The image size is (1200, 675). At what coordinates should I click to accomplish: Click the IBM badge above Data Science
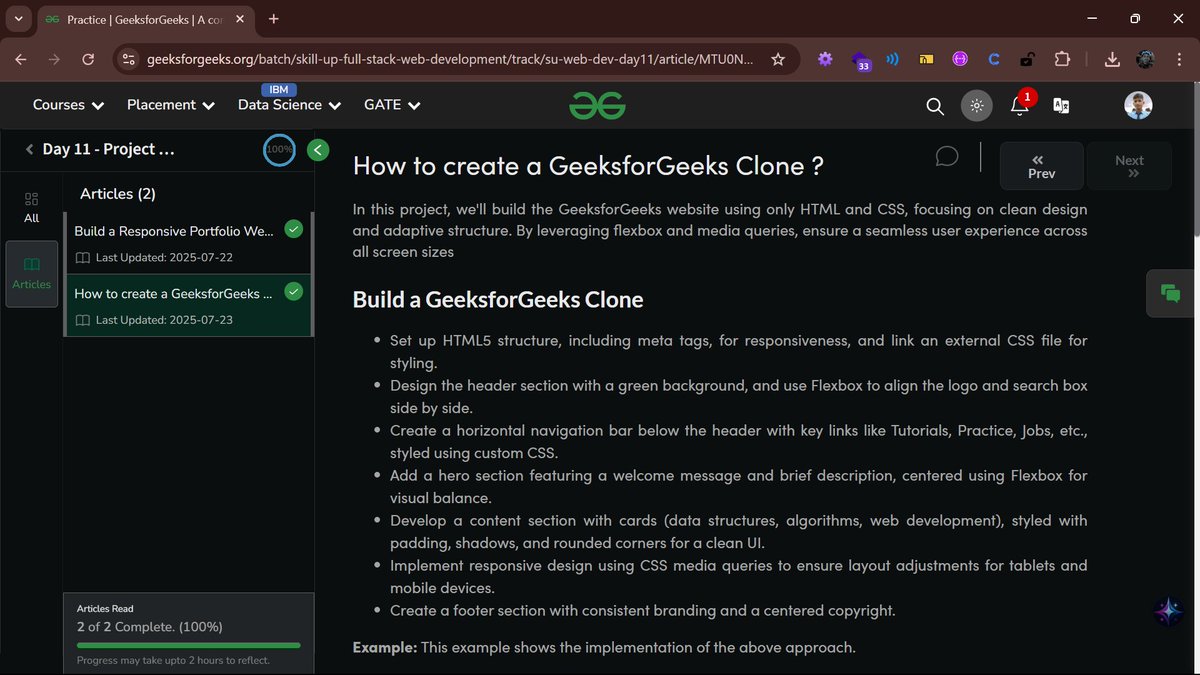(x=279, y=89)
